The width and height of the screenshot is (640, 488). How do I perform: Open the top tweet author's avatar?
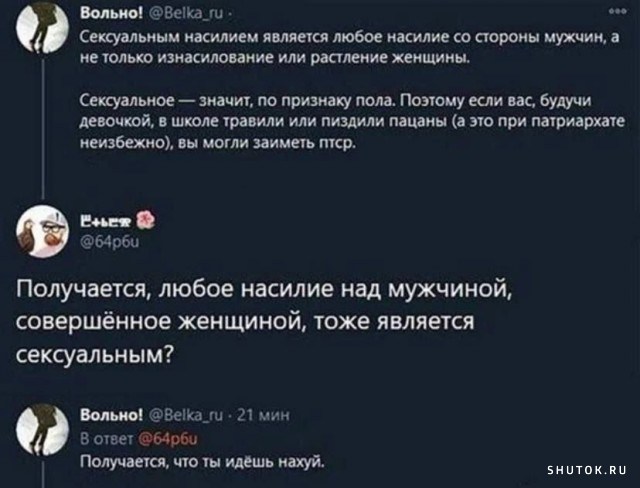tap(42, 27)
